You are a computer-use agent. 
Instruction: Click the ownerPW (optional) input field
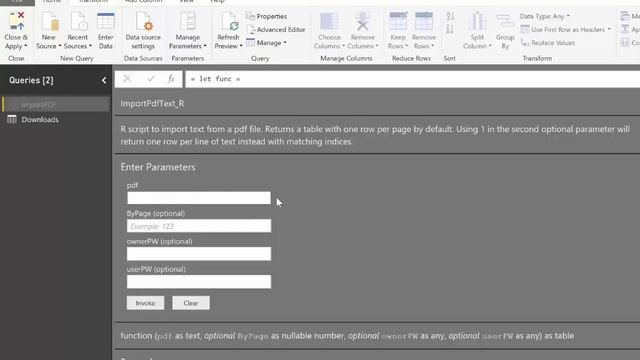click(199, 254)
